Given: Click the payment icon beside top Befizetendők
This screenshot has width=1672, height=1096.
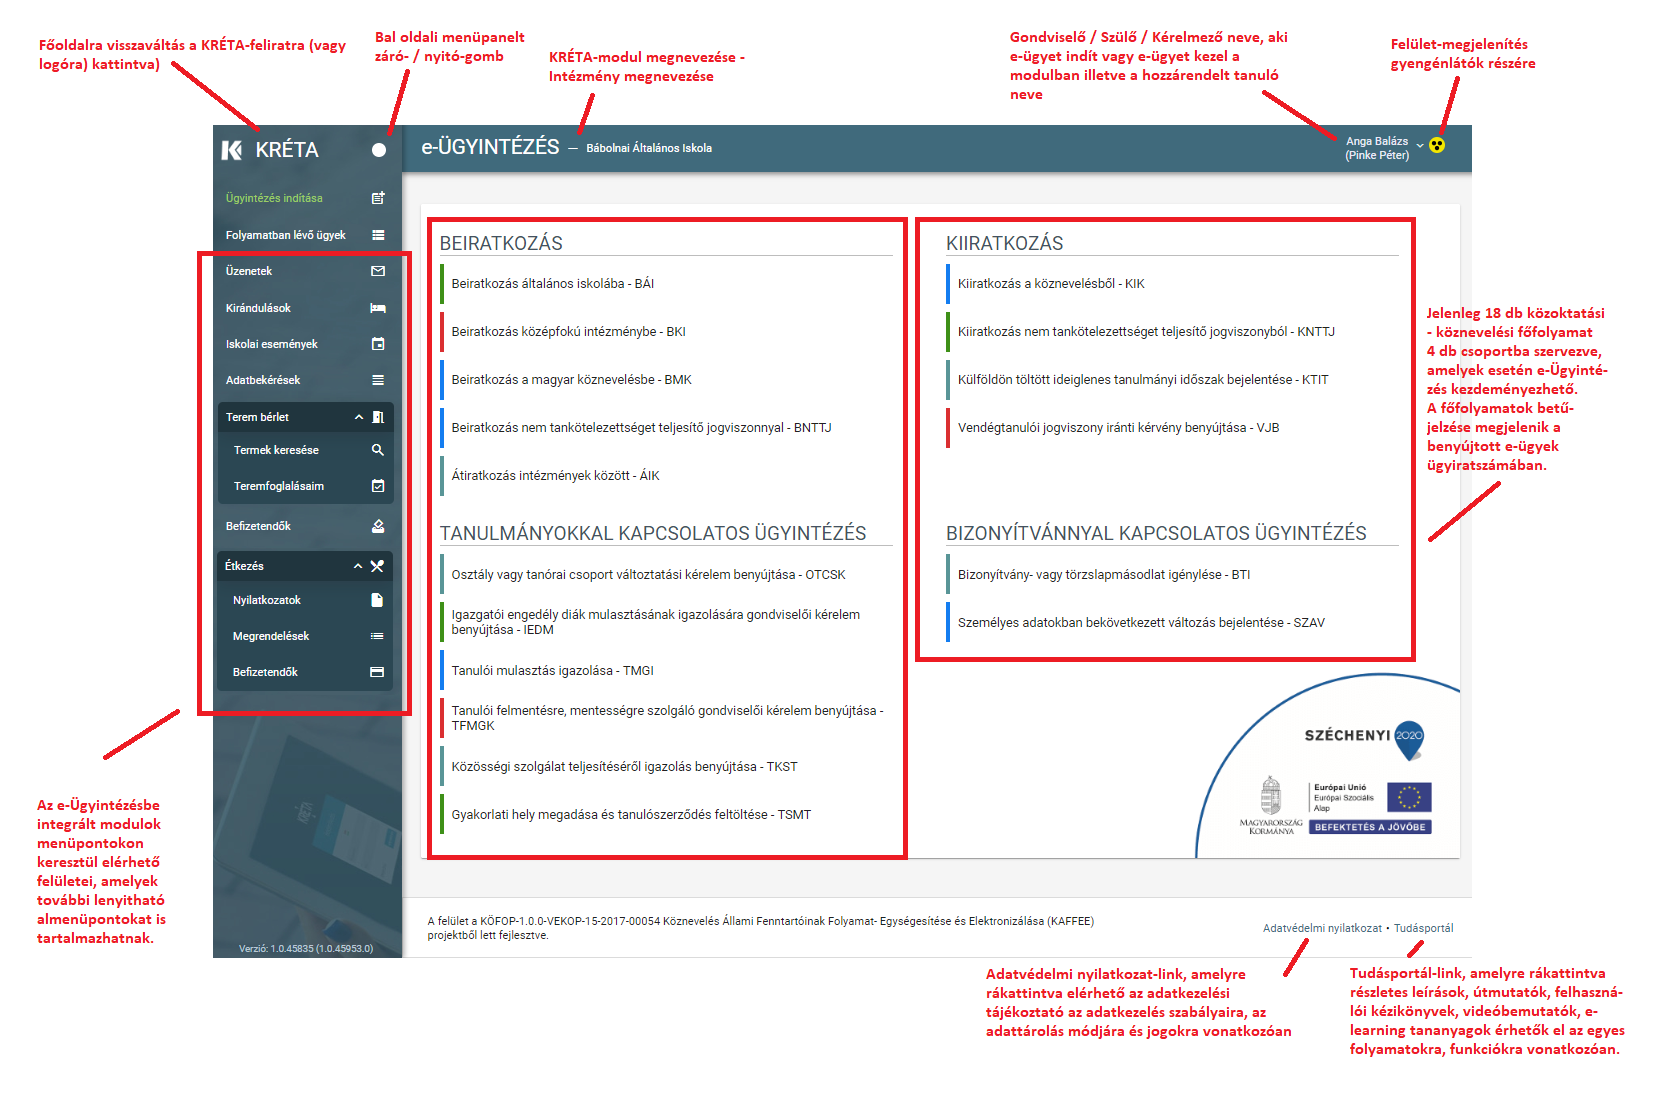Looking at the screenshot, I should tap(378, 526).
